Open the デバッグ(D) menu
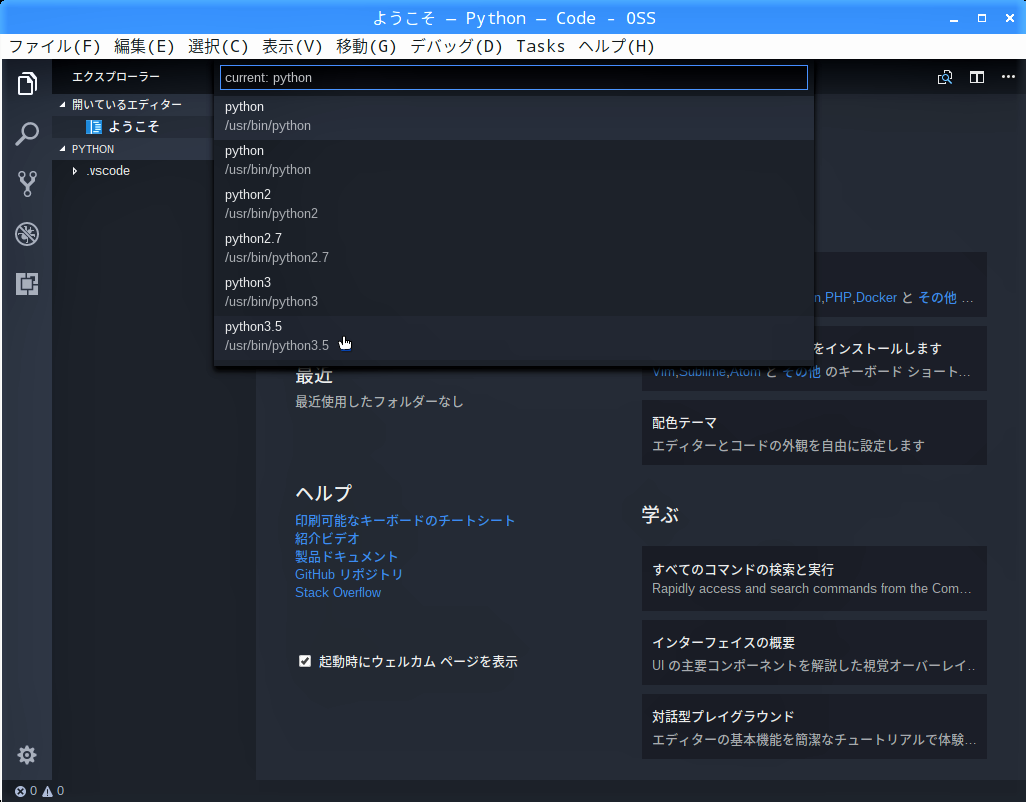 click(456, 46)
